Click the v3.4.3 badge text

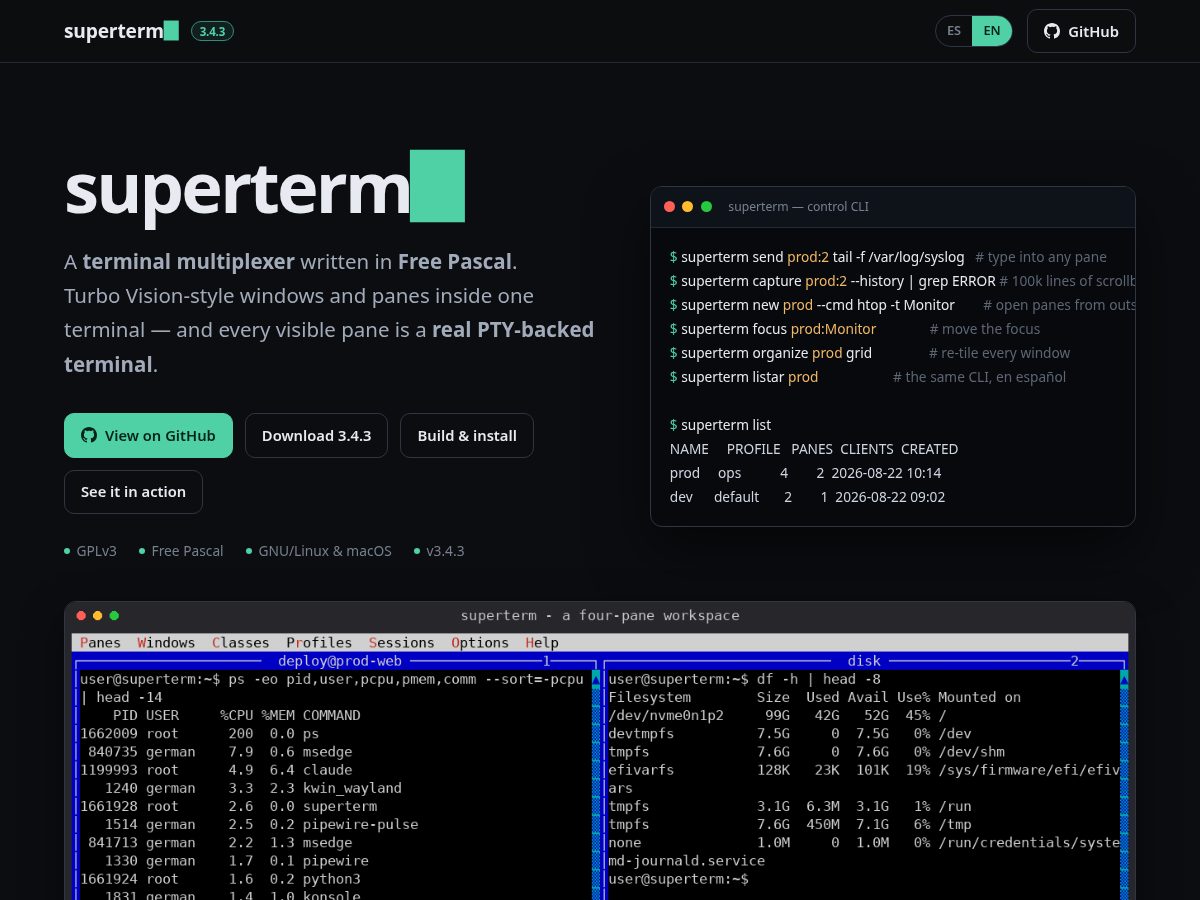click(445, 551)
